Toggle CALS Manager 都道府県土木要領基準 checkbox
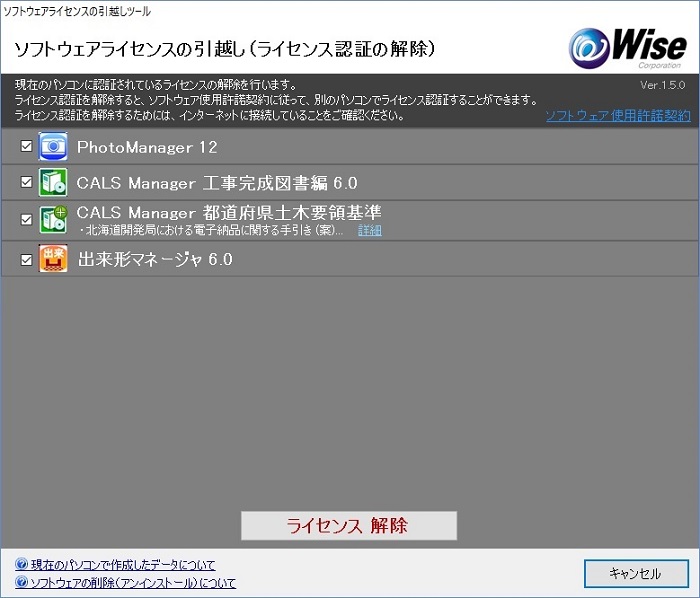 pyautogui.click(x=26, y=220)
